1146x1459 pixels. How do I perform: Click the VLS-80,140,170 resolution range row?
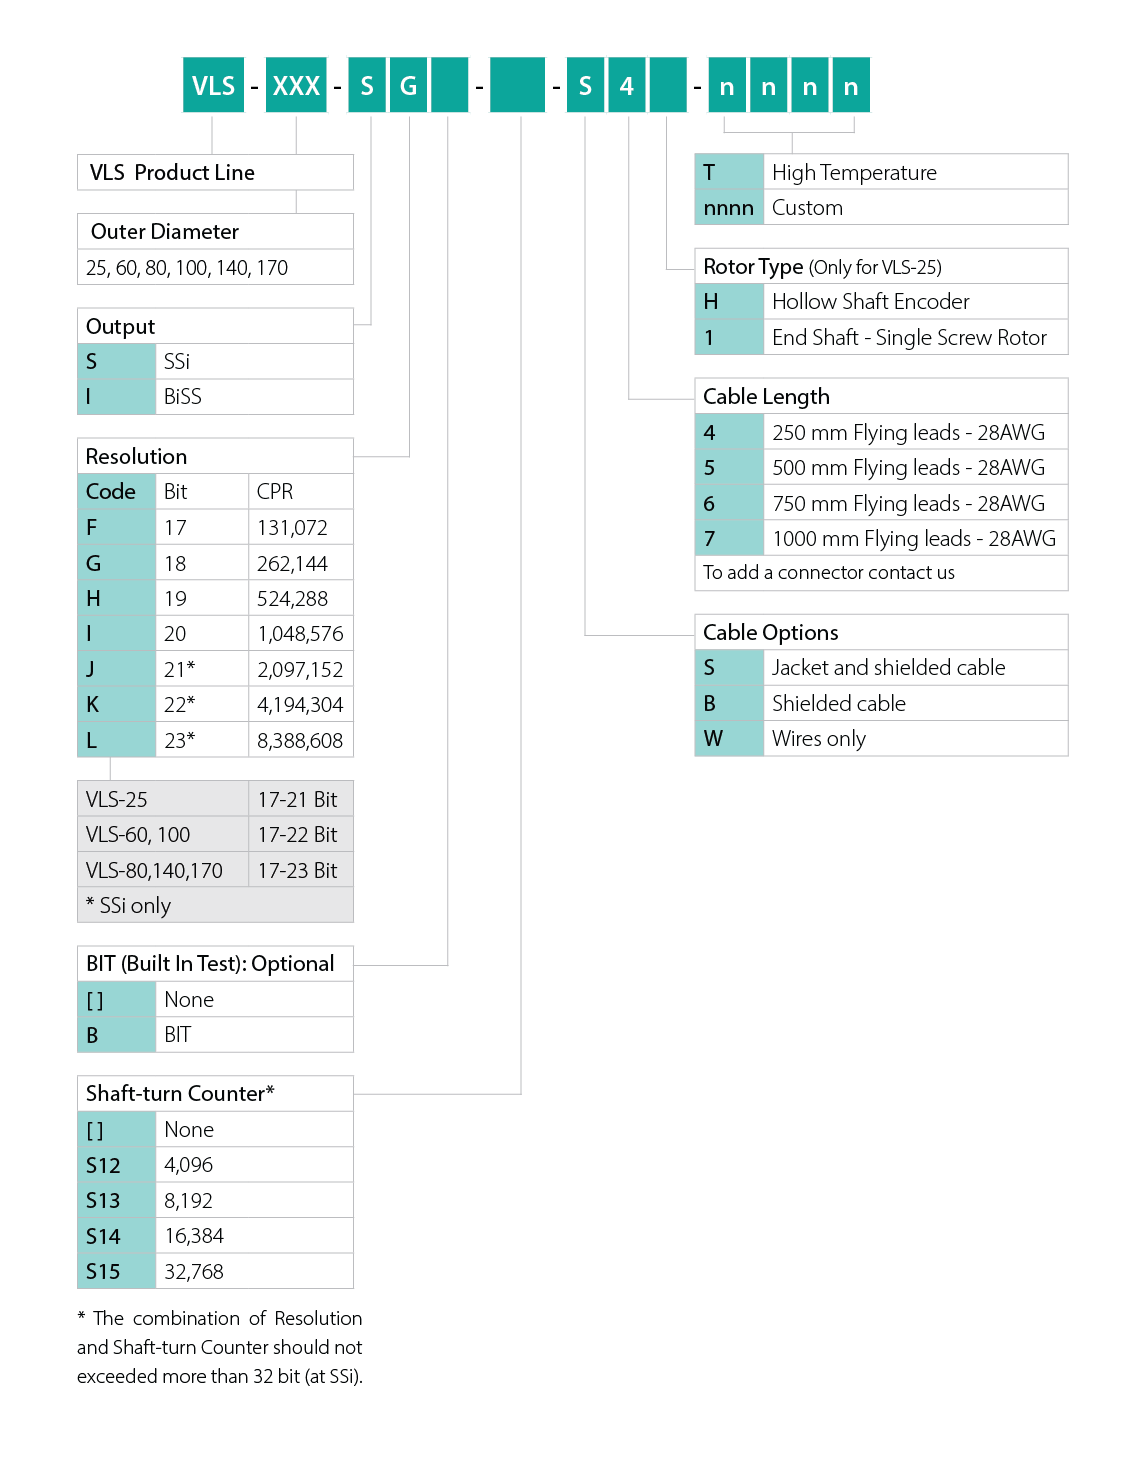coord(154,871)
